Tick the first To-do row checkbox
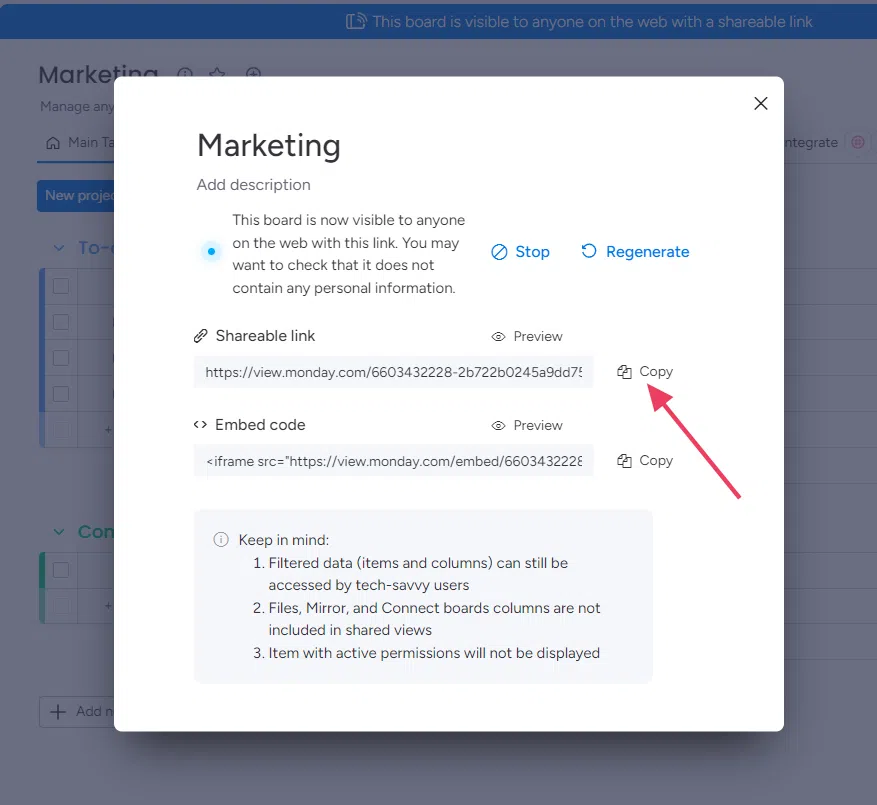Viewport: 877px width, 805px height. tap(61, 286)
